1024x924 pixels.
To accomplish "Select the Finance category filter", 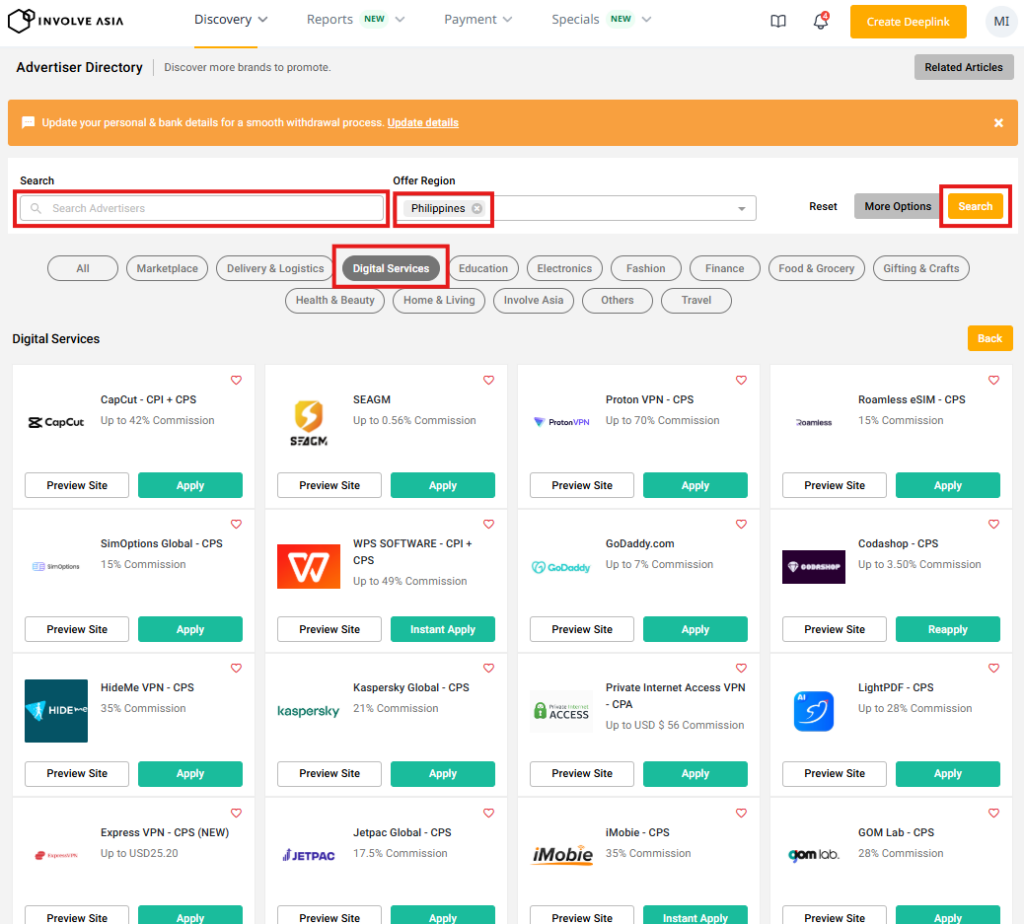I will [x=724, y=268].
